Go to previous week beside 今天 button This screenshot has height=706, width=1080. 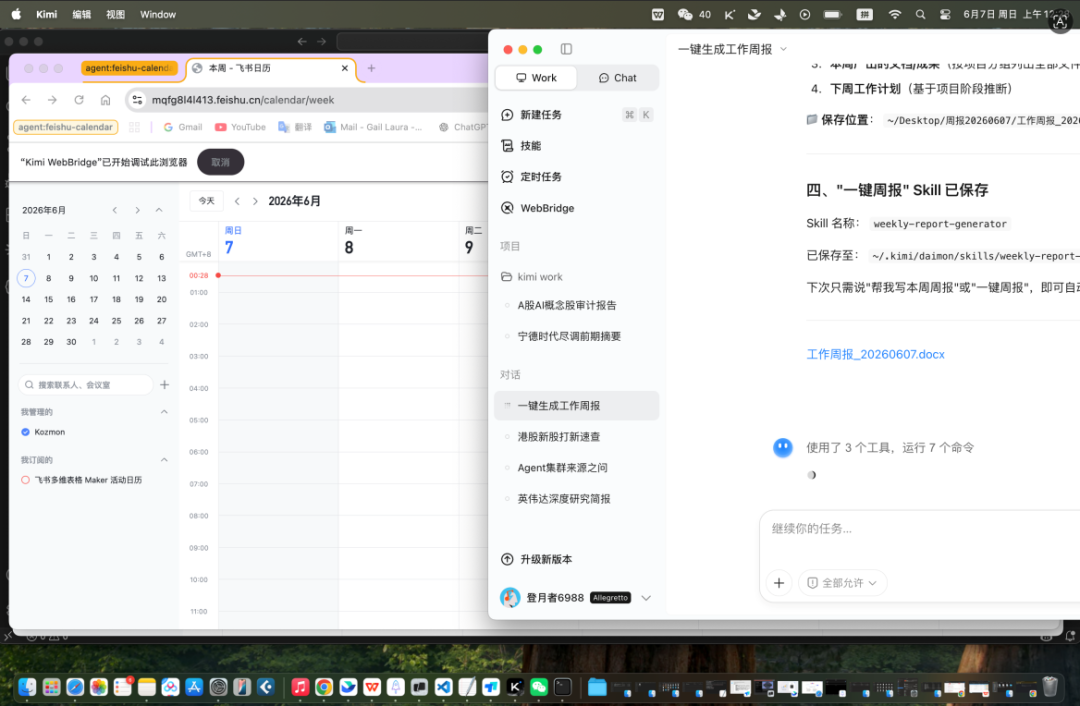pyautogui.click(x=237, y=201)
